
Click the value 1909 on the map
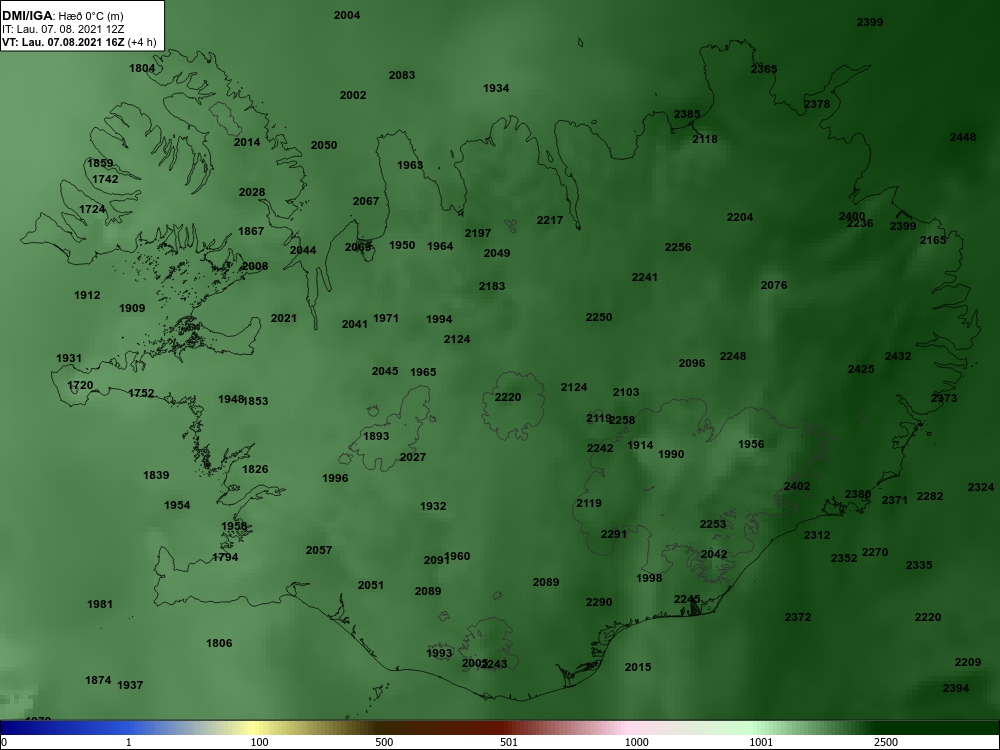pos(132,309)
